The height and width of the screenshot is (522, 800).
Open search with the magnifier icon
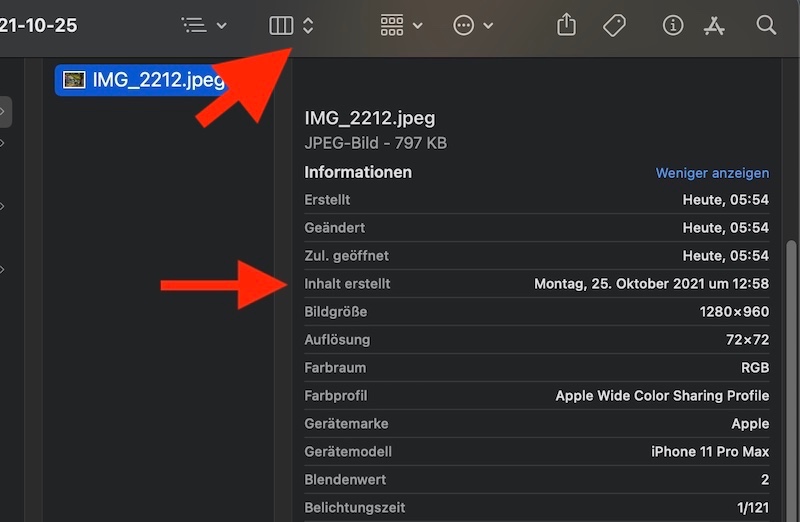click(766, 25)
